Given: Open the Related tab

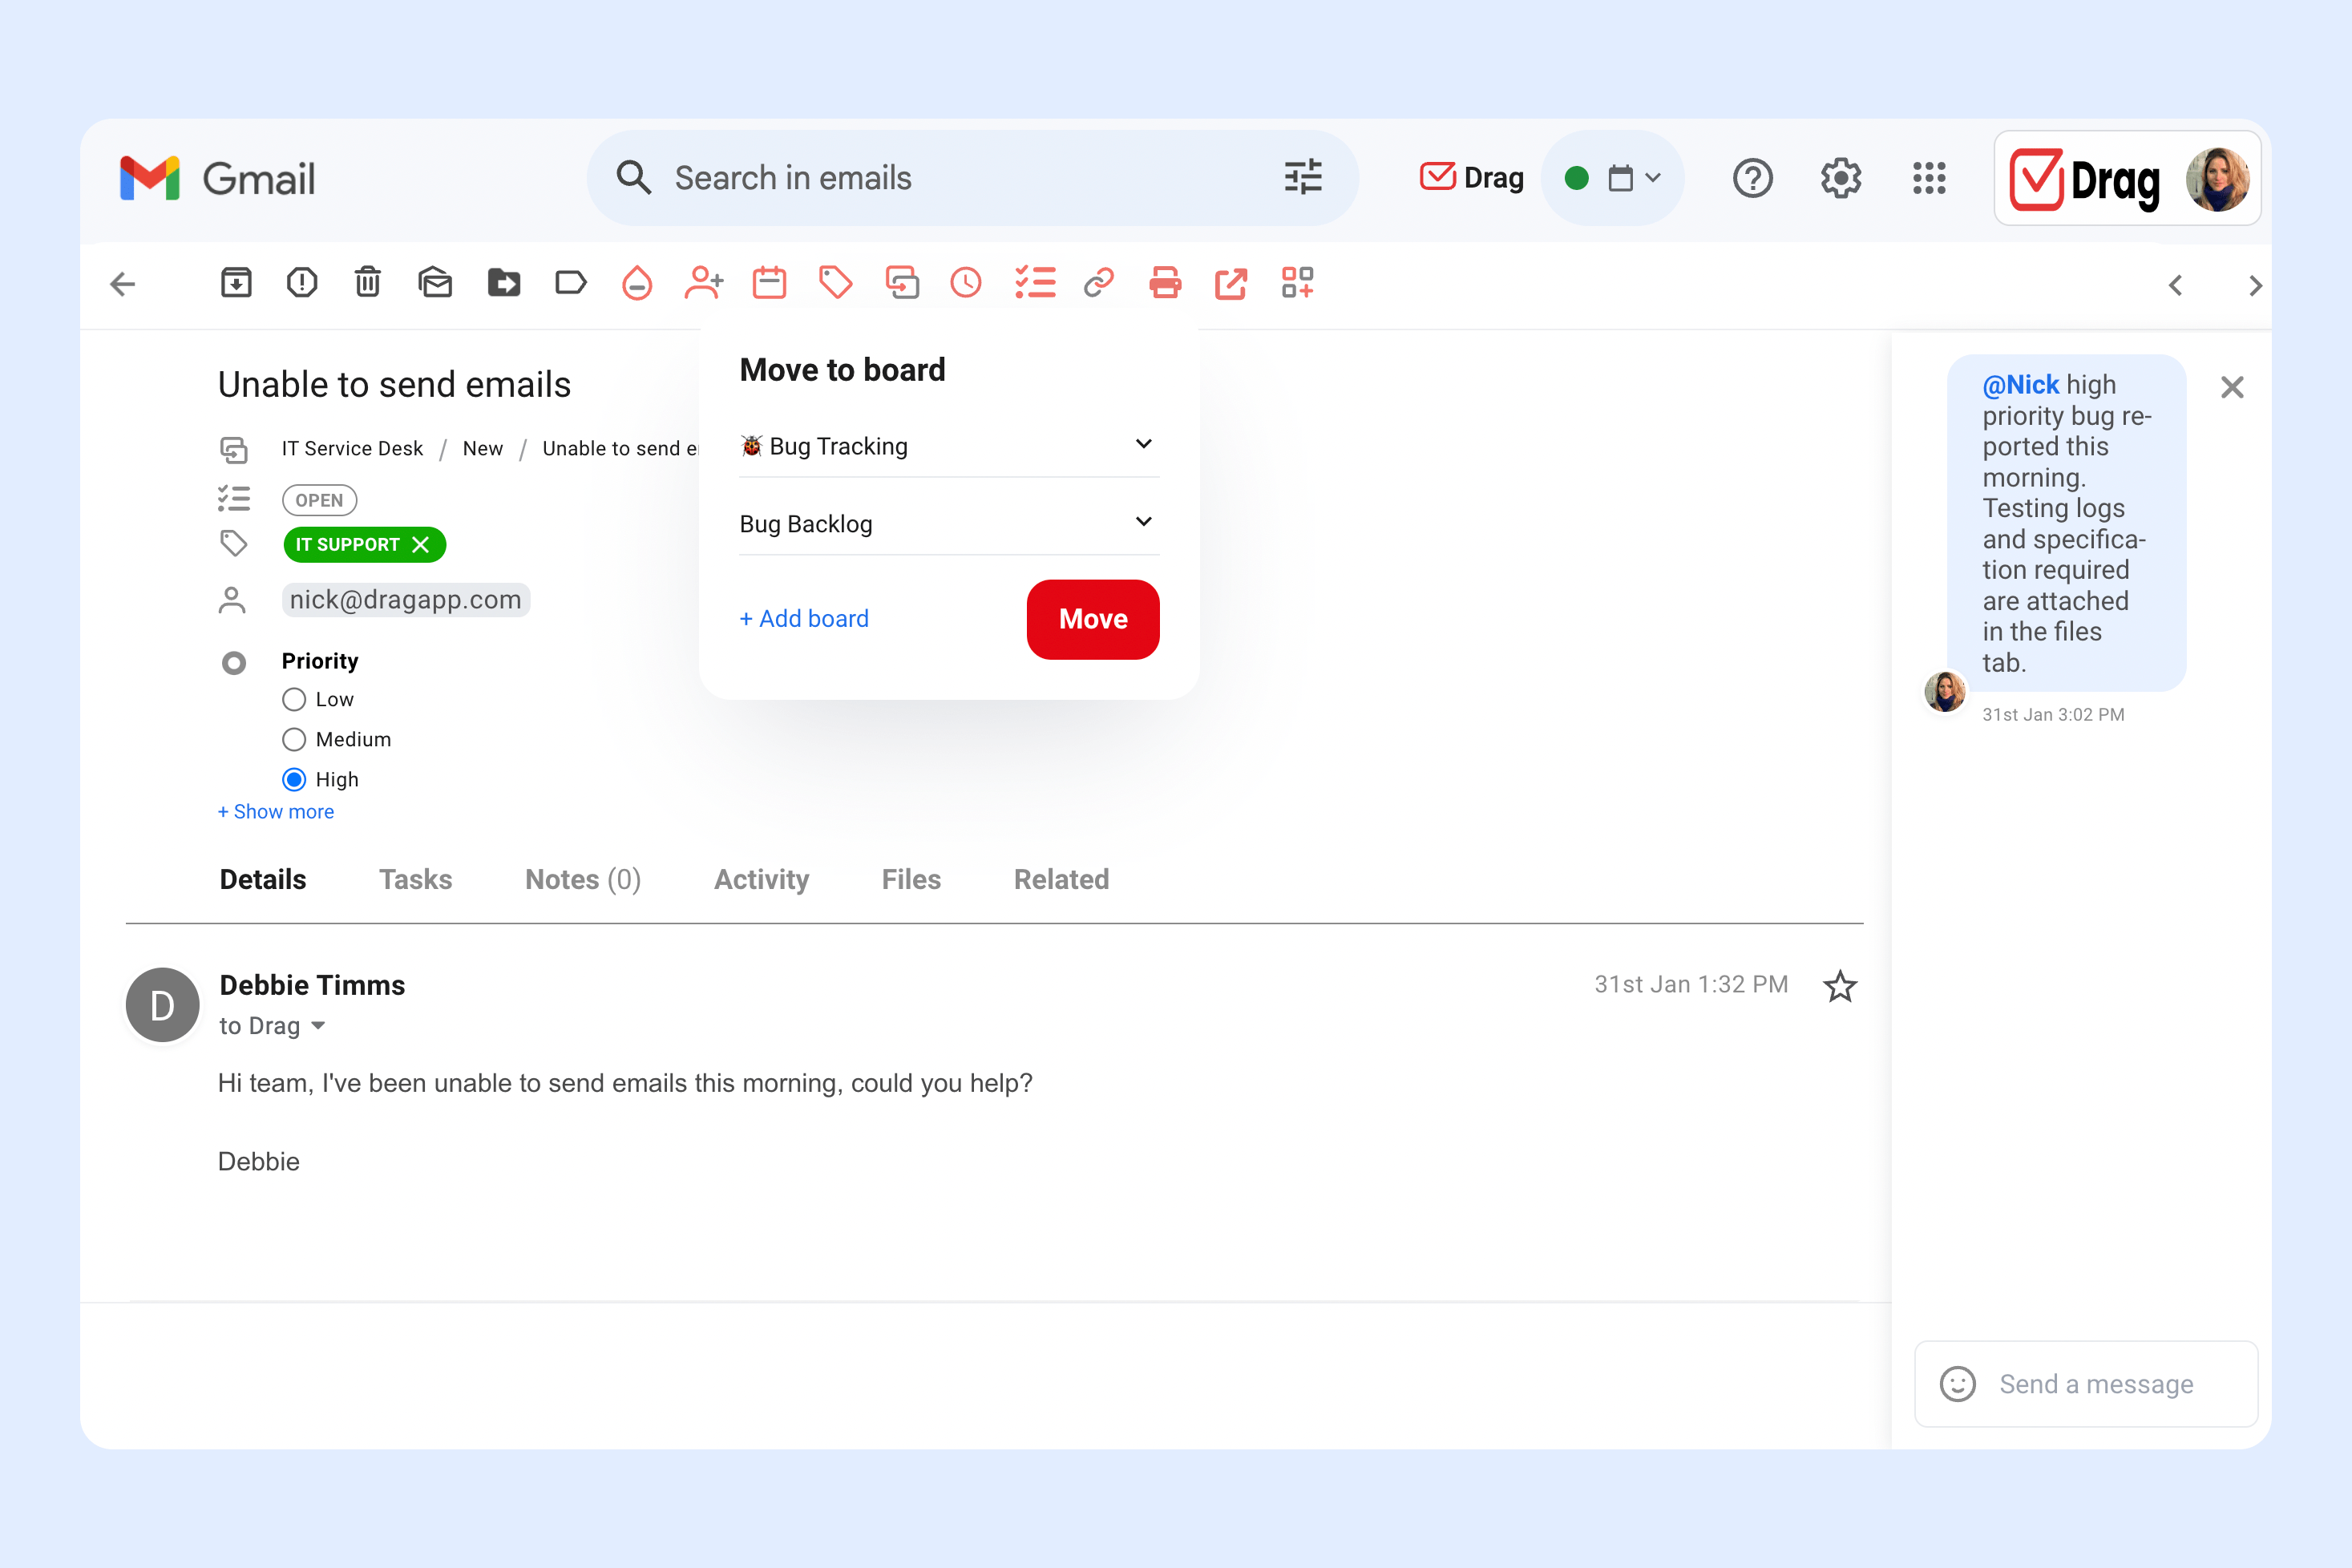Looking at the screenshot, I should (x=1062, y=879).
